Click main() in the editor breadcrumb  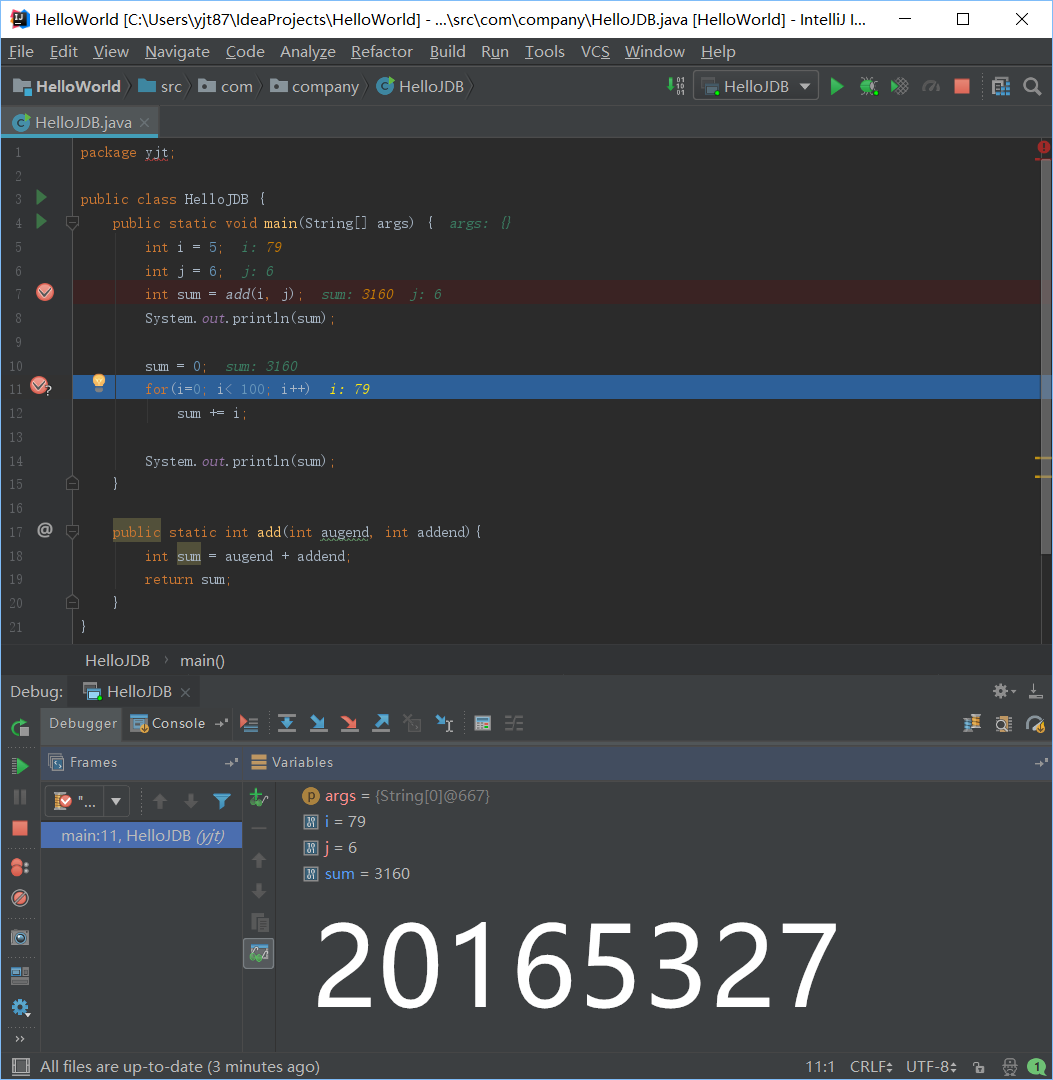202,661
